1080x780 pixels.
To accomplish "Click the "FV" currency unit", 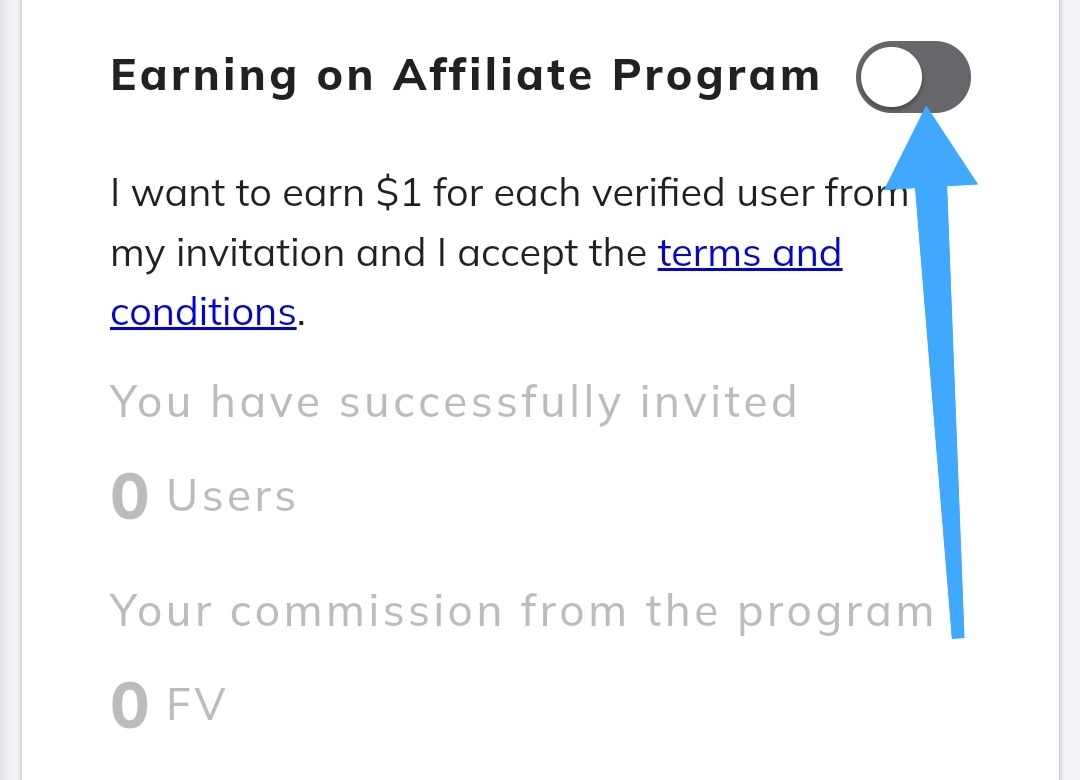I will click(x=196, y=705).
